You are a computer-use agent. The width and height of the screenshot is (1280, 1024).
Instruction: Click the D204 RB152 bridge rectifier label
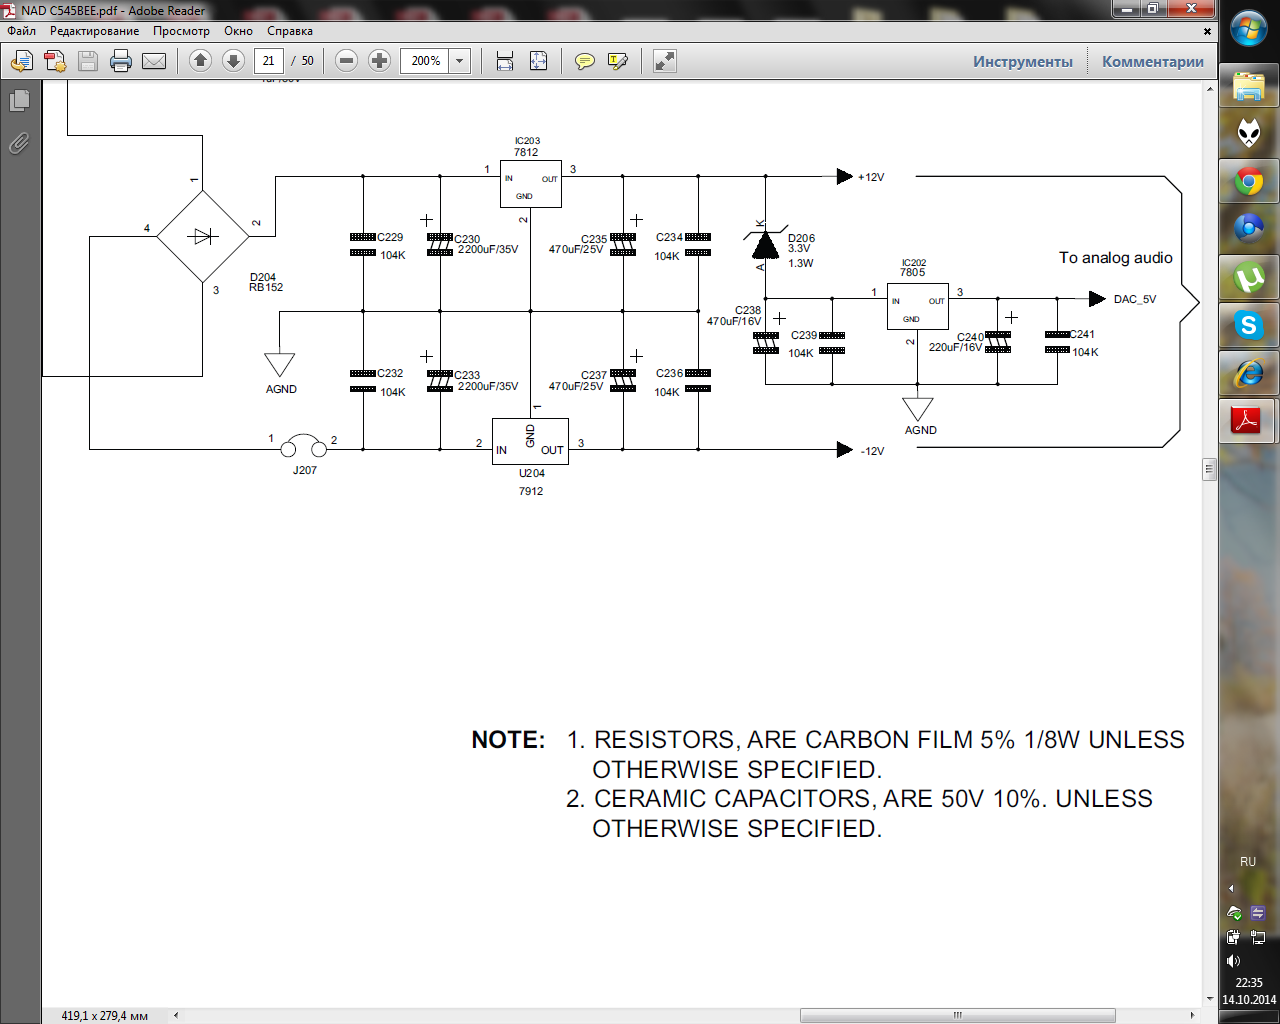click(266, 282)
